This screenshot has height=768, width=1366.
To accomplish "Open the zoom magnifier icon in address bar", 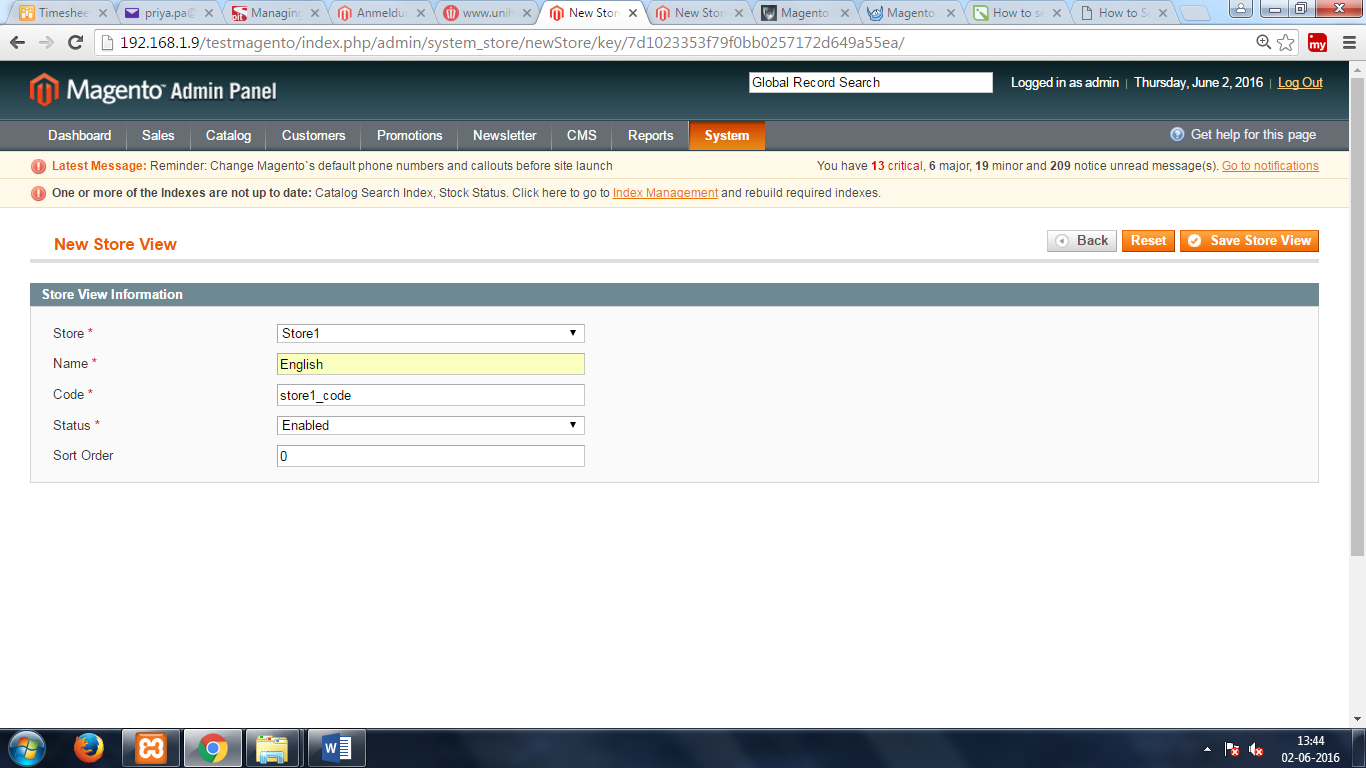I will (x=1264, y=43).
